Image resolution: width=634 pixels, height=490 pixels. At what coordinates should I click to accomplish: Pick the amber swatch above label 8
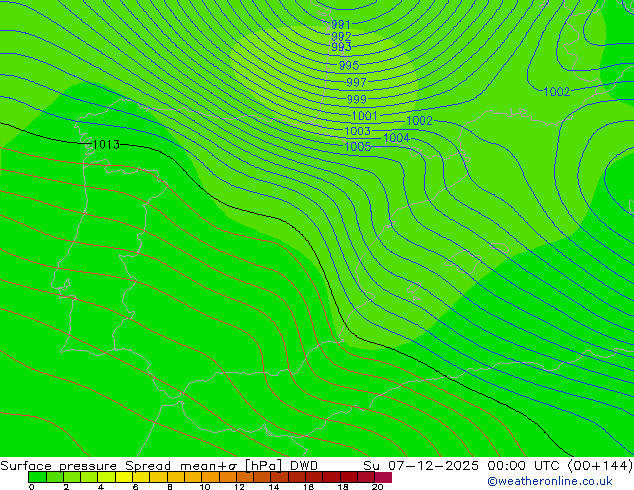175,477
